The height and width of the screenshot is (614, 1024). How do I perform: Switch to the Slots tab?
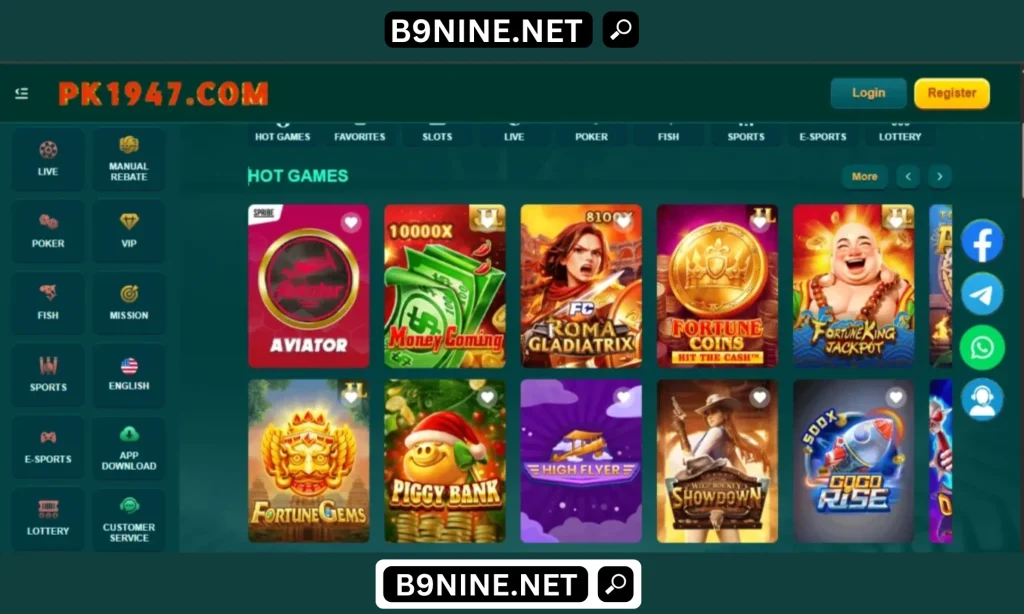point(437,134)
